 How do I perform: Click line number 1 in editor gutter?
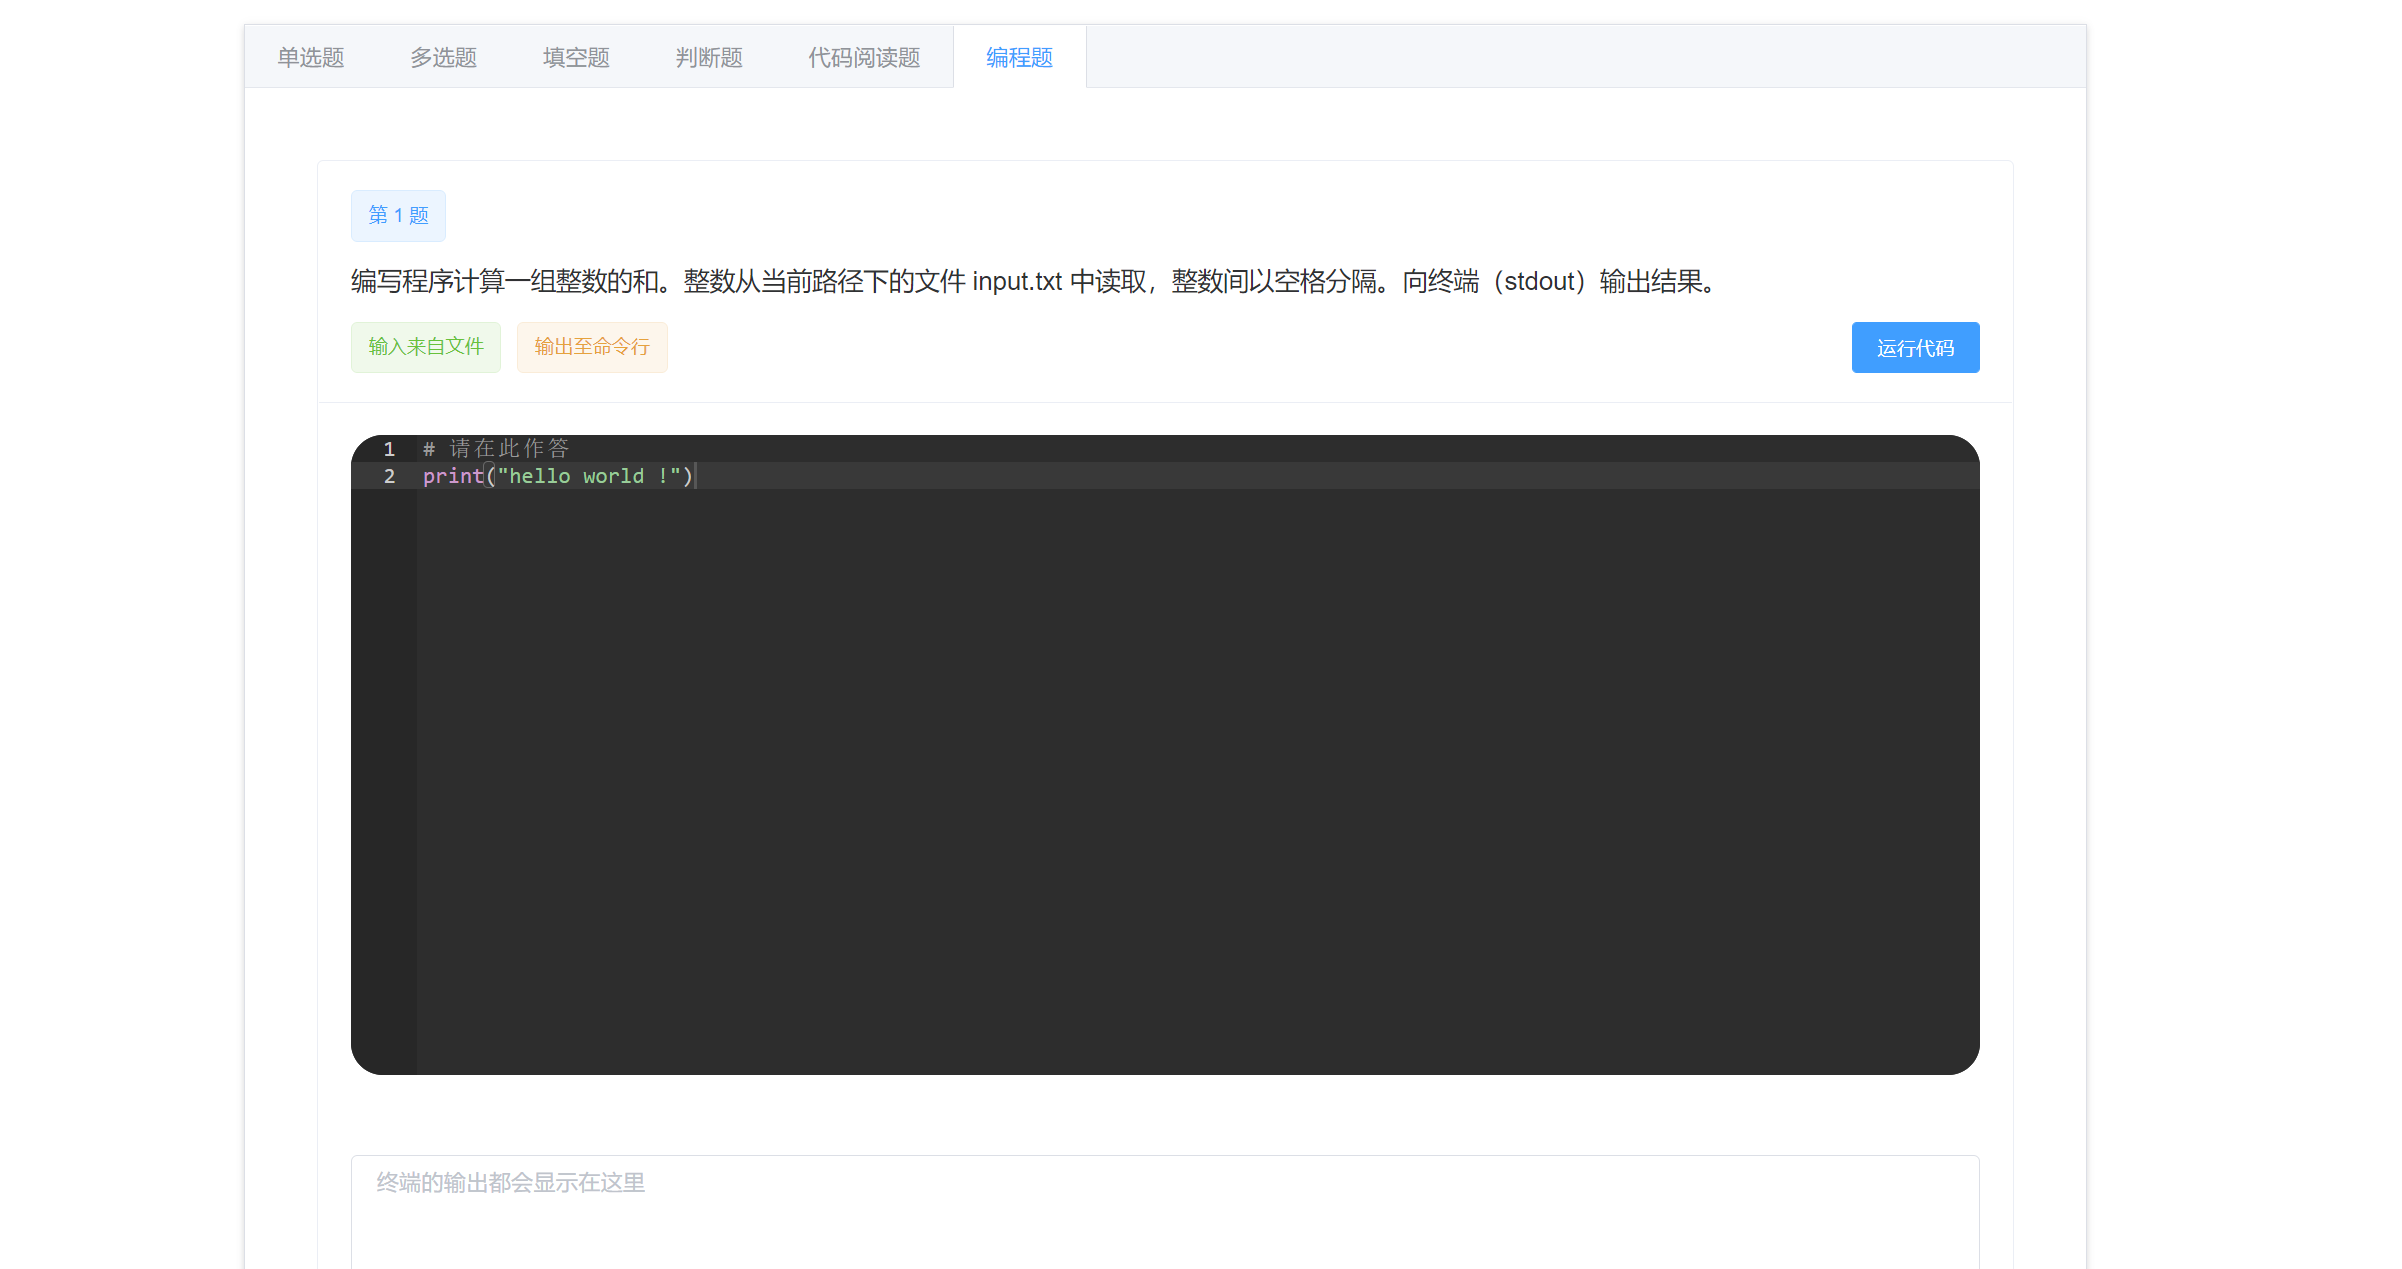coord(389,449)
